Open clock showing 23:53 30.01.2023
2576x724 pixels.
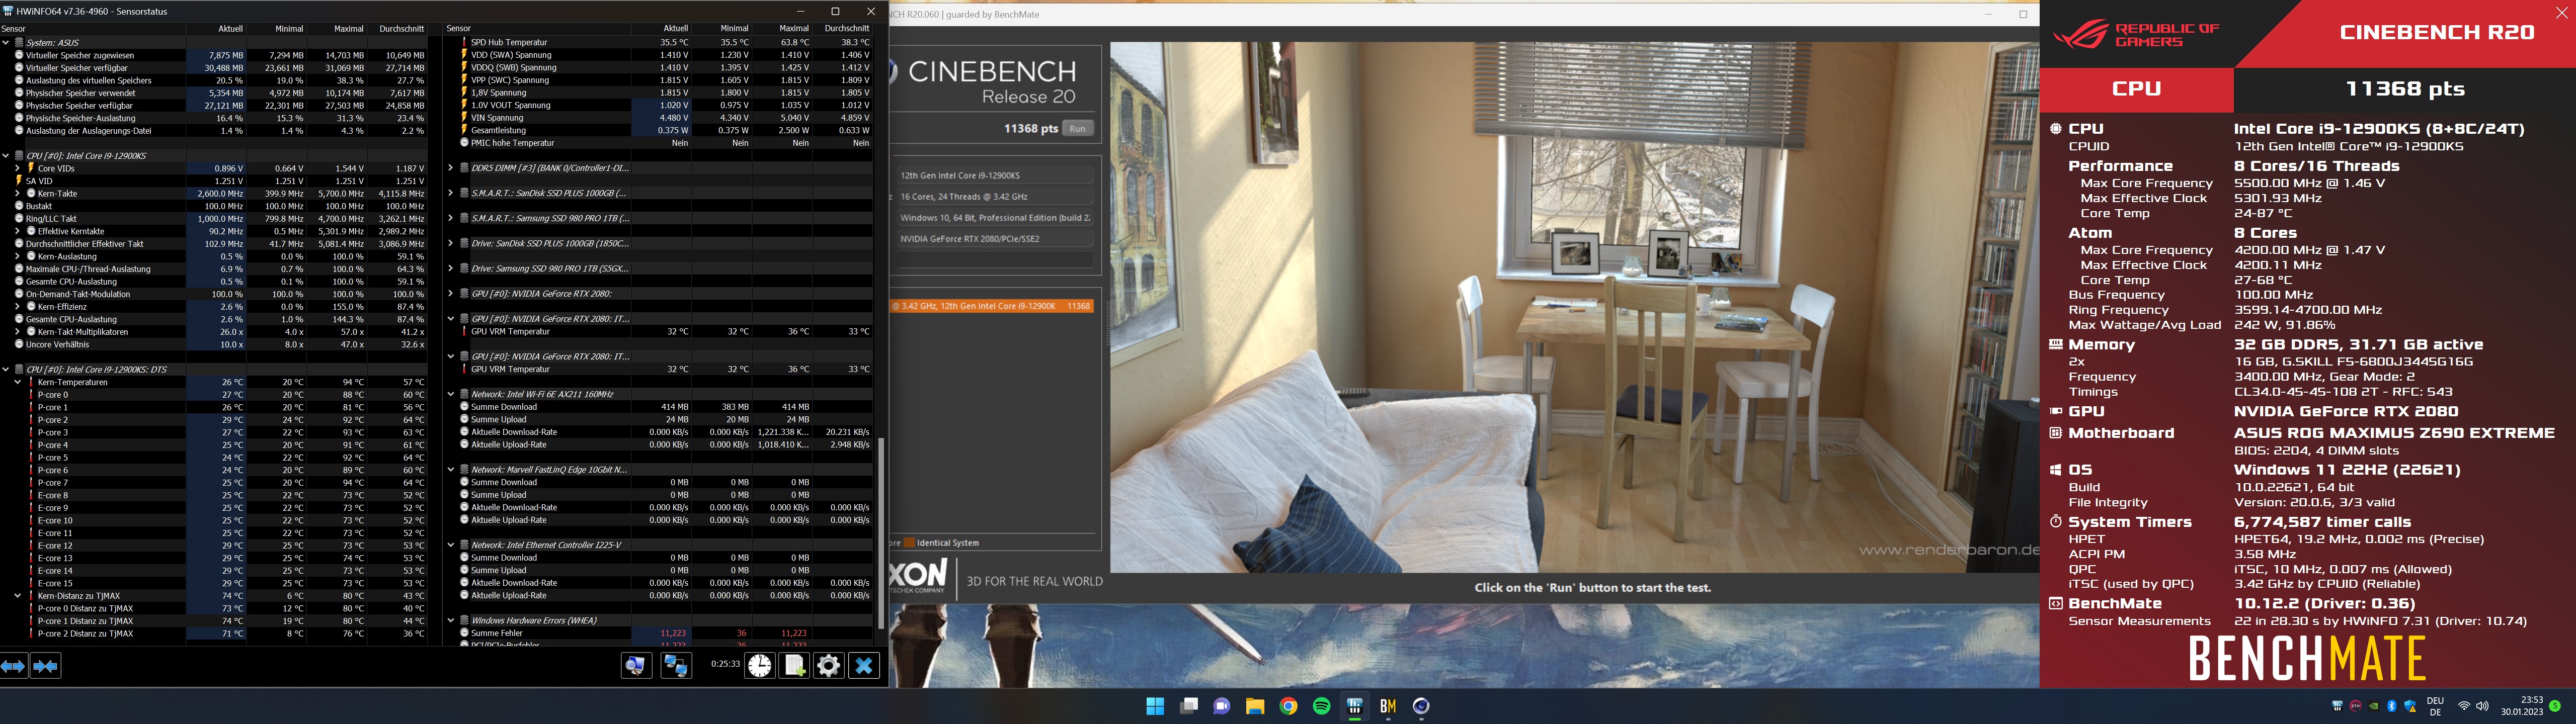pos(2521,706)
